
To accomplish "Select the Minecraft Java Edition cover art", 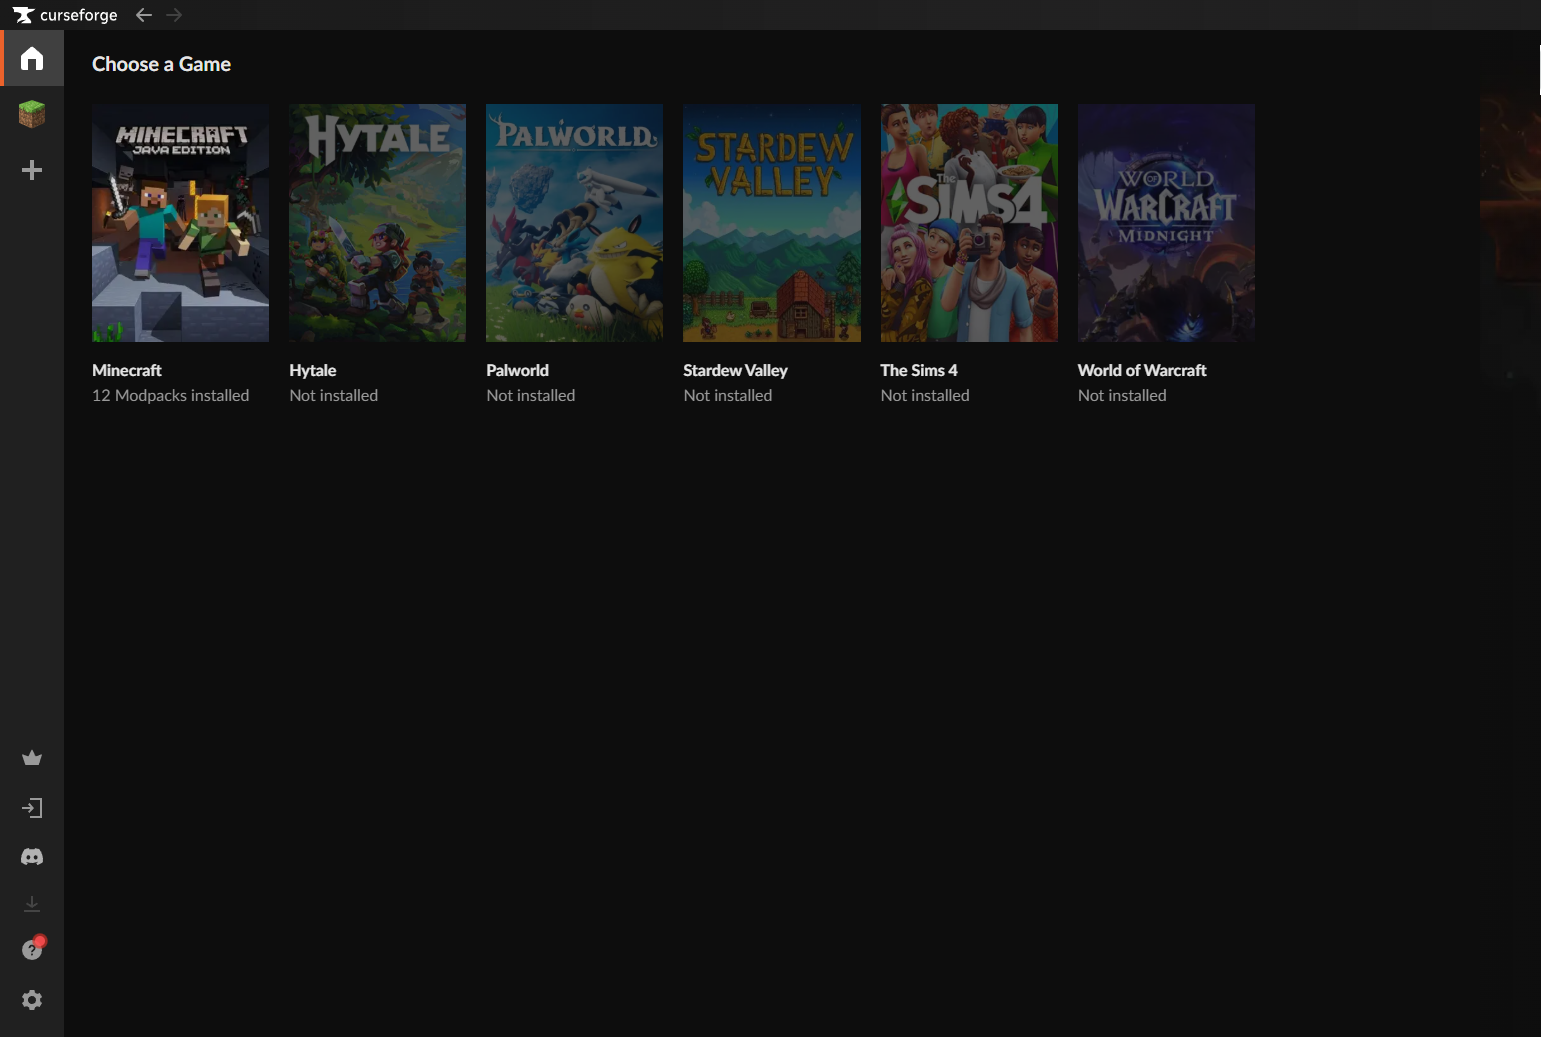I will [180, 223].
